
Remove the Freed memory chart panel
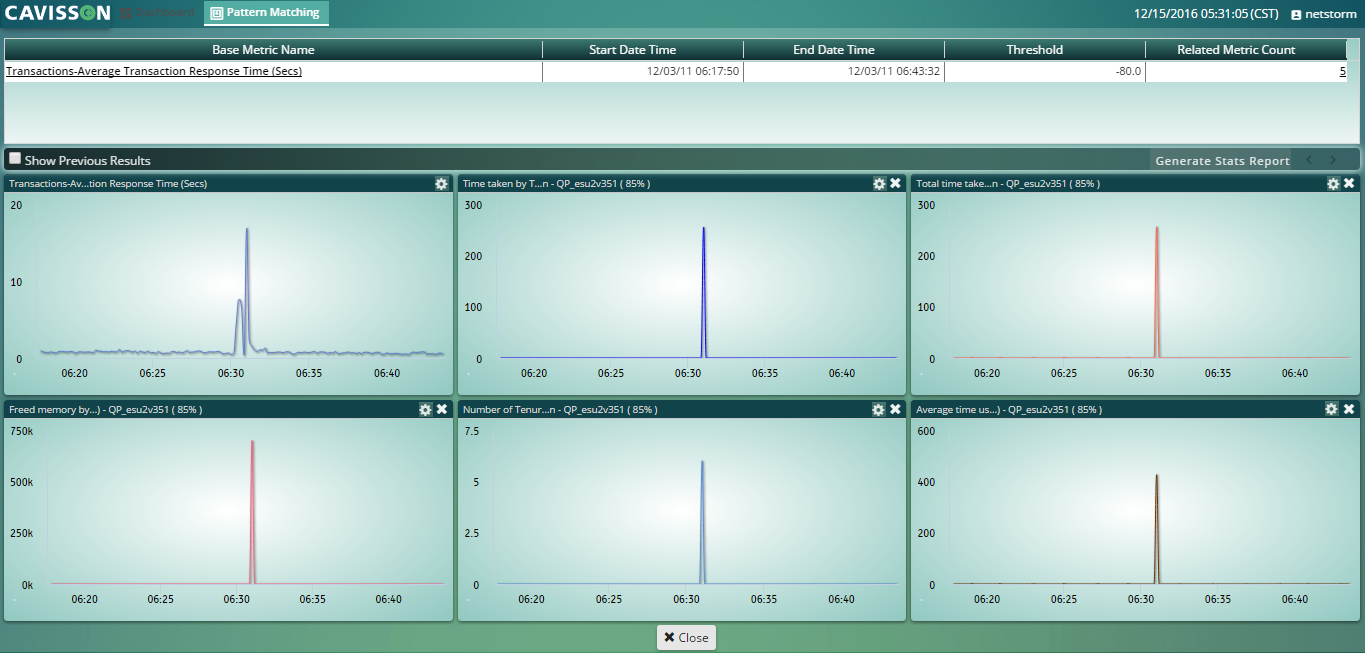tap(442, 410)
